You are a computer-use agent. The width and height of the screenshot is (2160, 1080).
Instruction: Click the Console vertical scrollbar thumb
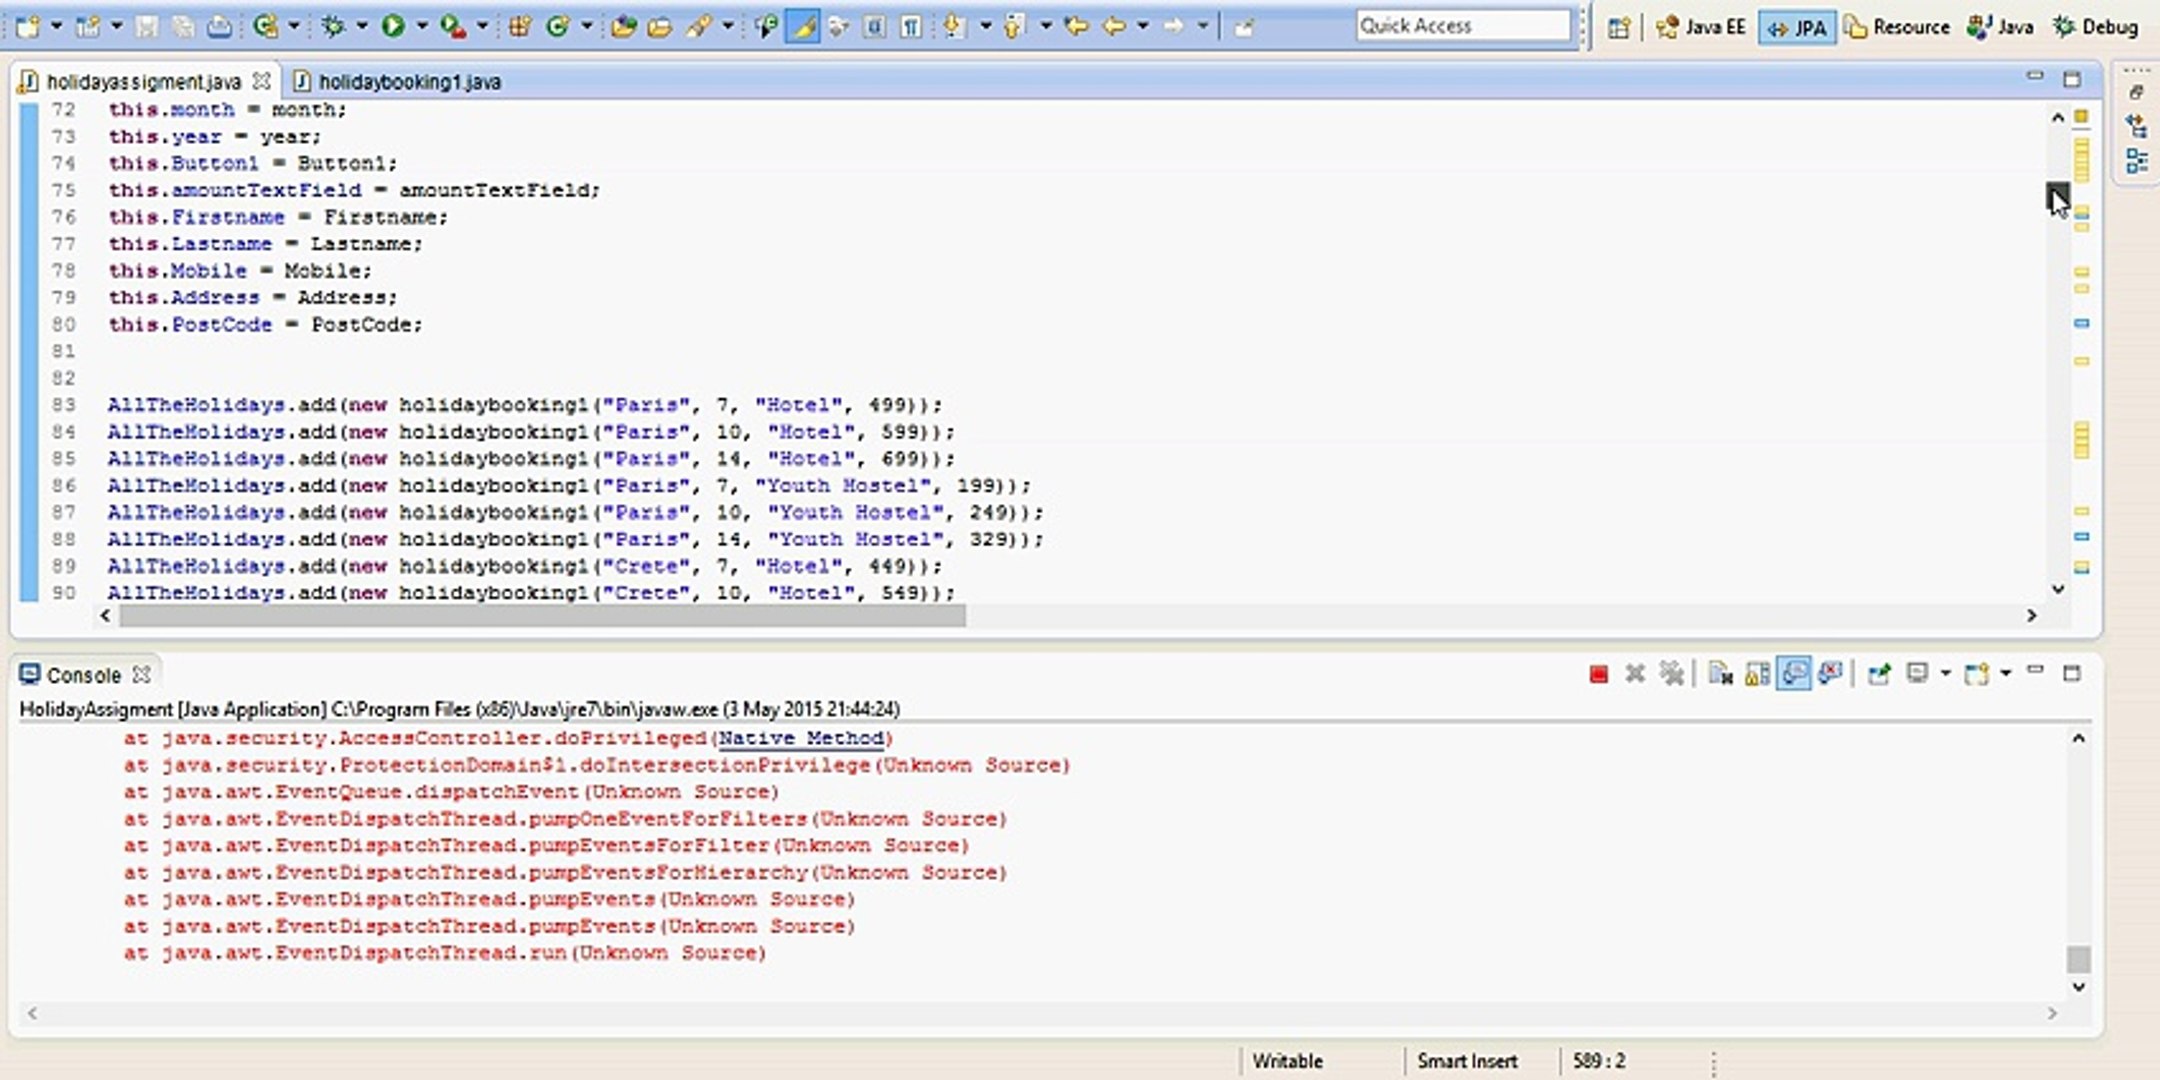(x=2078, y=958)
